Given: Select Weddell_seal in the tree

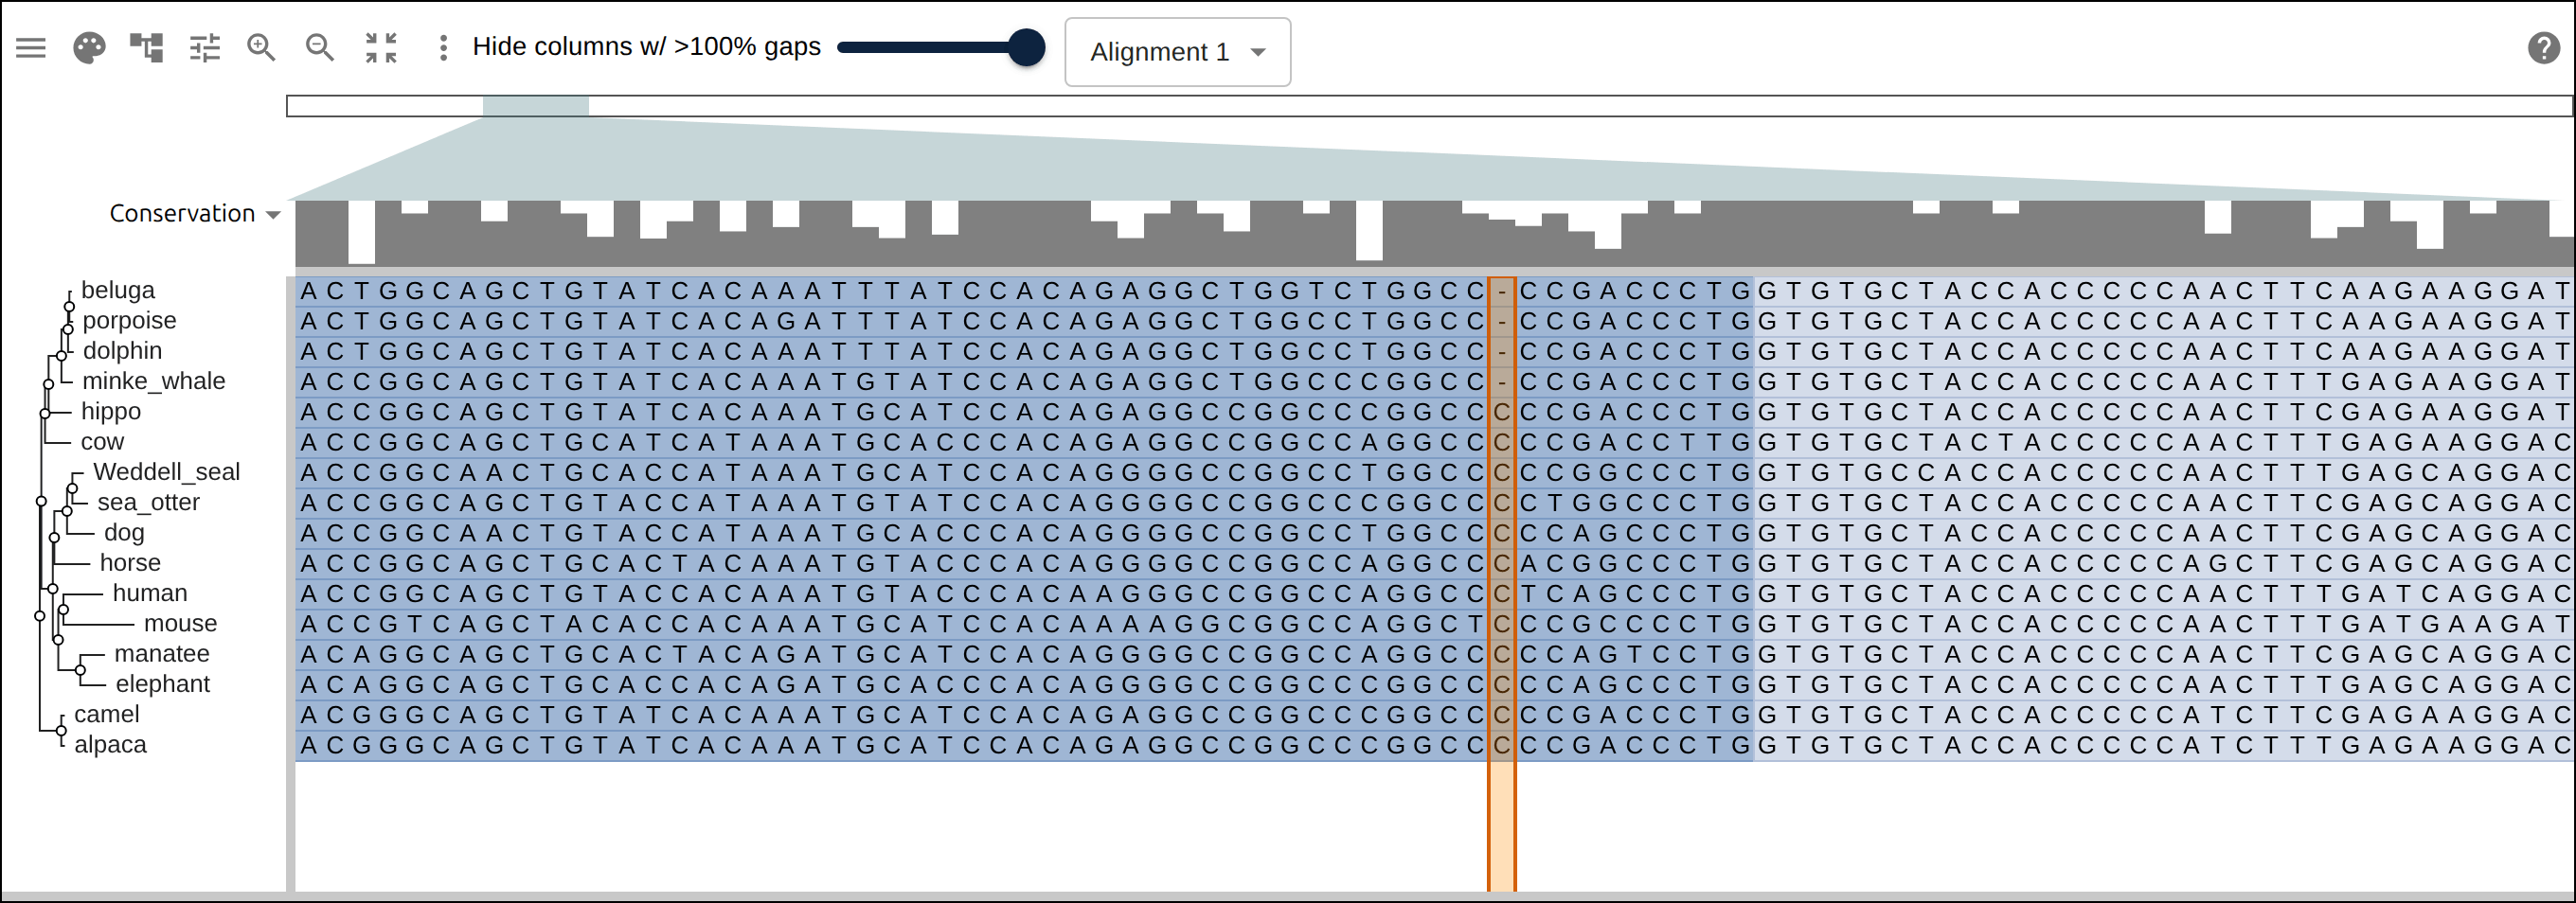Looking at the screenshot, I should pyautogui.click(x=167, y=472).
